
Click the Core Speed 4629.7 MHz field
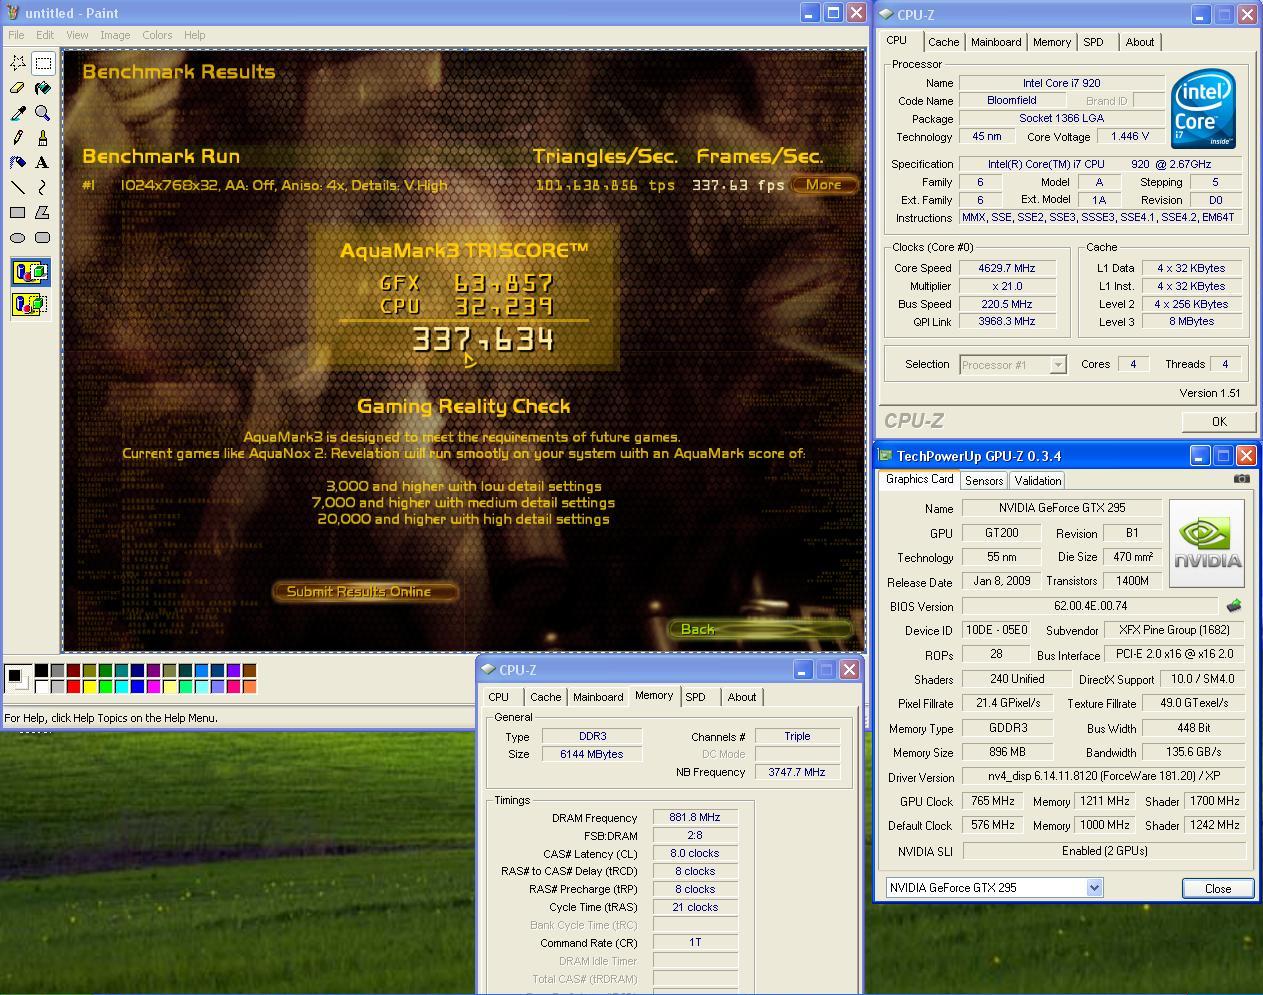(1008, 268)
